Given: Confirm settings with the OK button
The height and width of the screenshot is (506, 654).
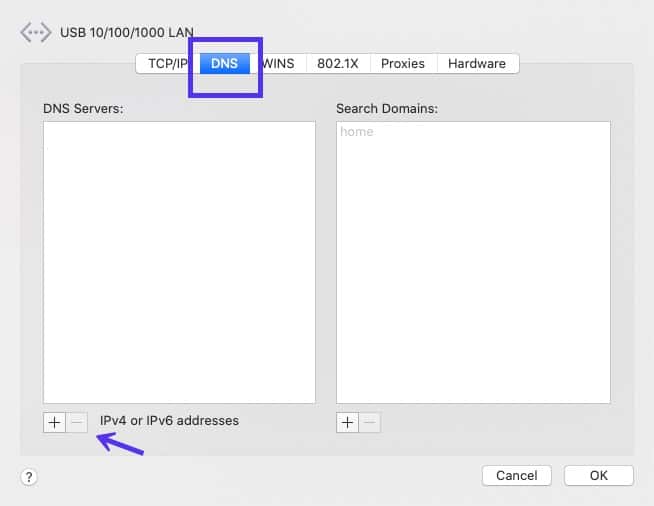Looking at the screenshot, I should (x=598, y=475).
